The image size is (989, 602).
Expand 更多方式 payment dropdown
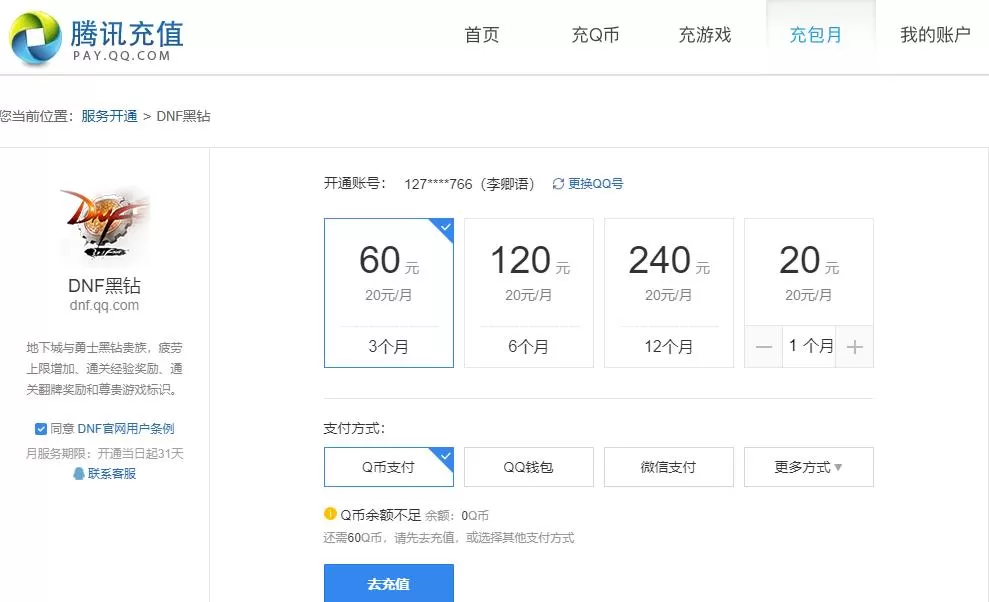tap(809, 467)
